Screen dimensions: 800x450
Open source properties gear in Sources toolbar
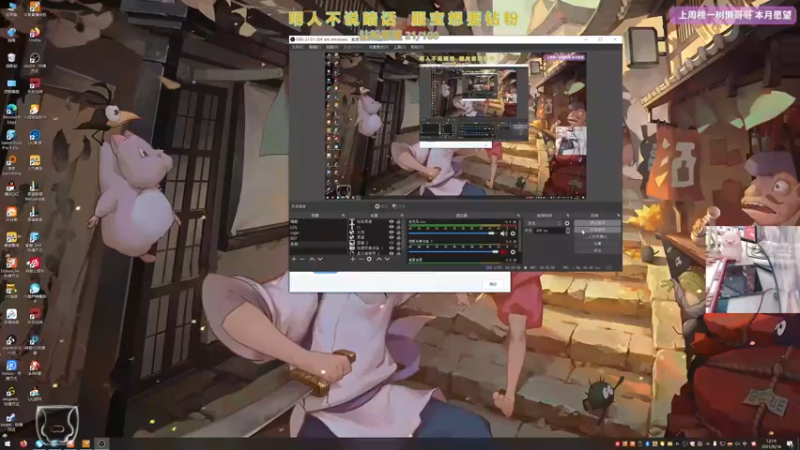pyautogui.click(x=369, y=259)
